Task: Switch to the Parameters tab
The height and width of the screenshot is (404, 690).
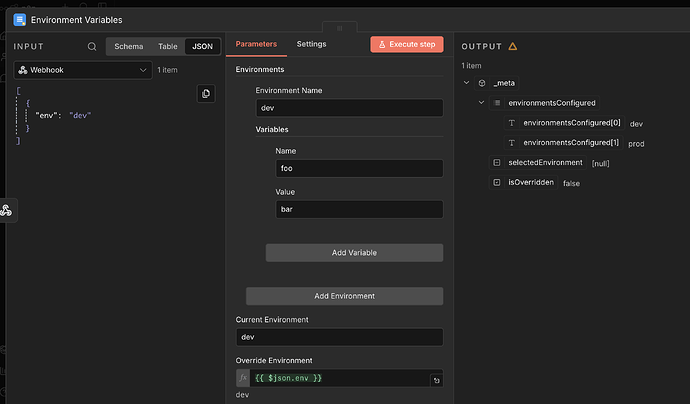Action: click(x=256, y=44)
